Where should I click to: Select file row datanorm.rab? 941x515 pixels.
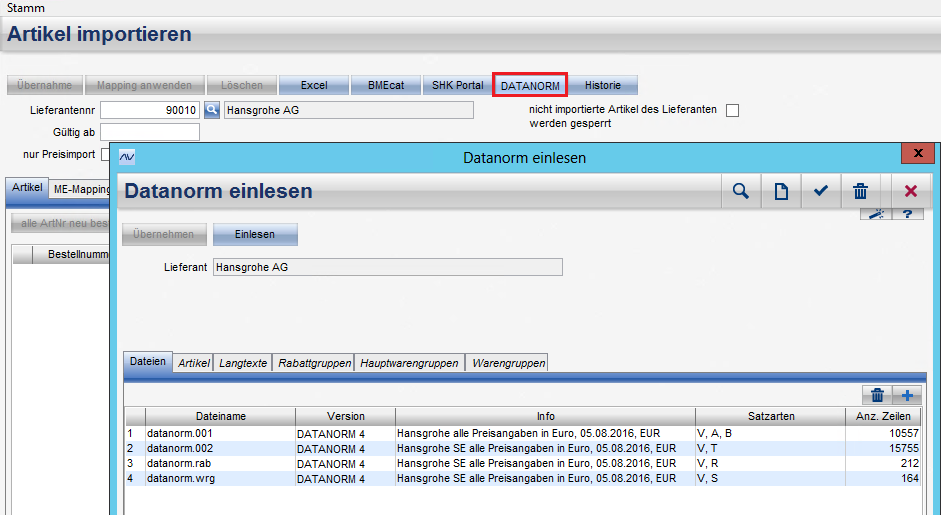tap(522, 463)
